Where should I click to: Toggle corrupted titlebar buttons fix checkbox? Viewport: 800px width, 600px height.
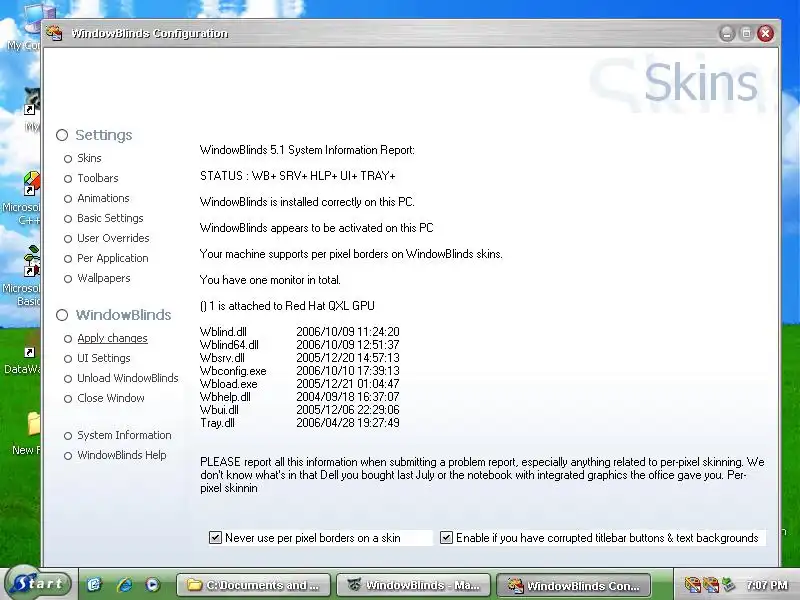[446, 537]
